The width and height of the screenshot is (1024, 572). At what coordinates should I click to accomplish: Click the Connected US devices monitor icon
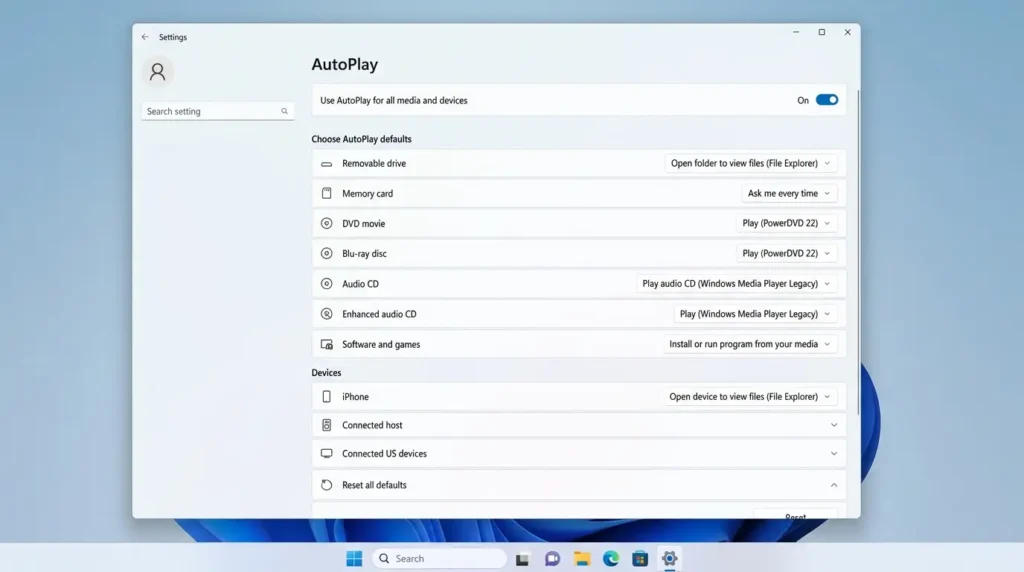327,453
